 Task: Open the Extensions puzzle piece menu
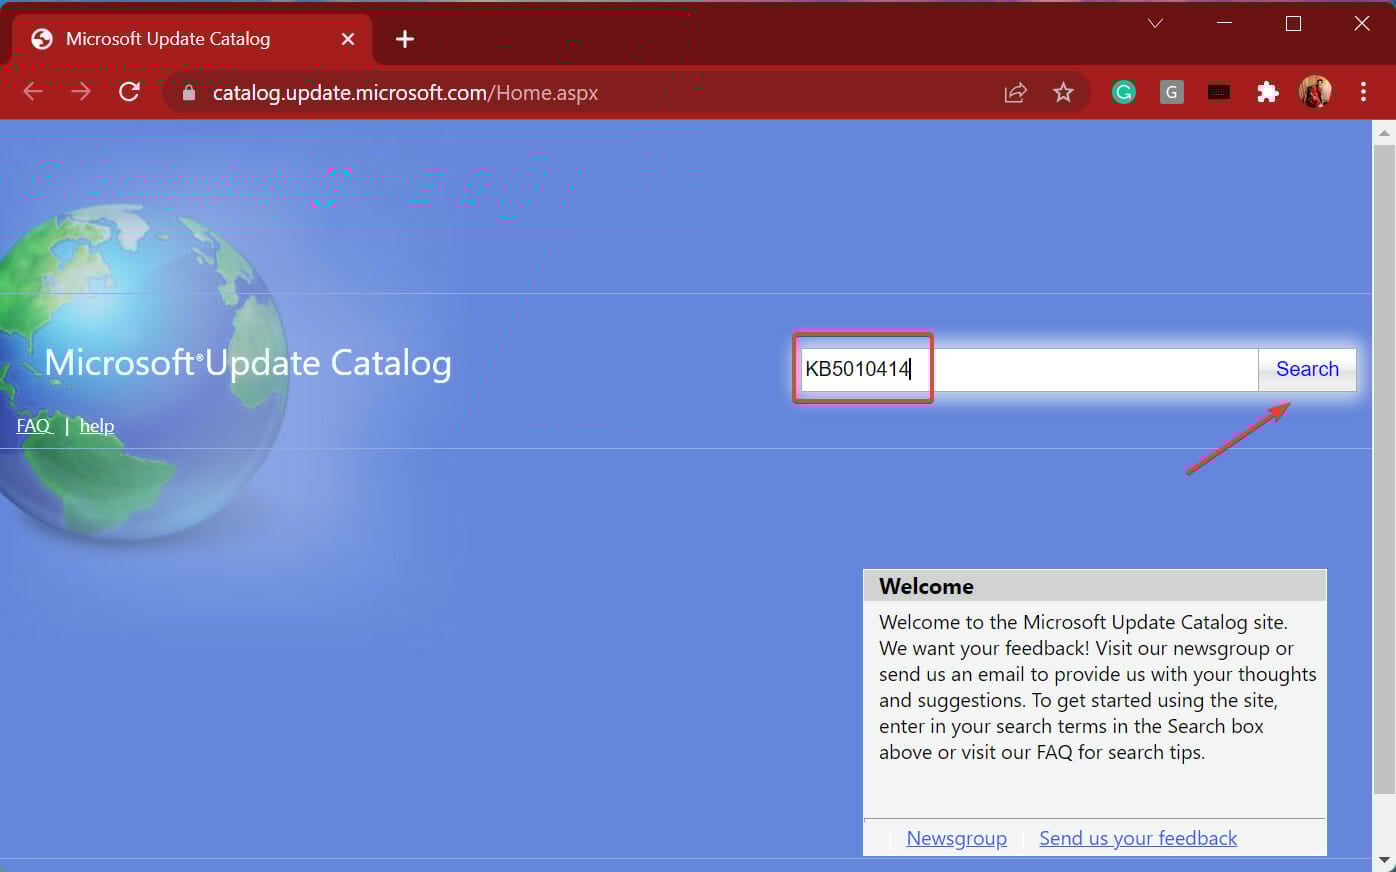tap(1268, 93)
